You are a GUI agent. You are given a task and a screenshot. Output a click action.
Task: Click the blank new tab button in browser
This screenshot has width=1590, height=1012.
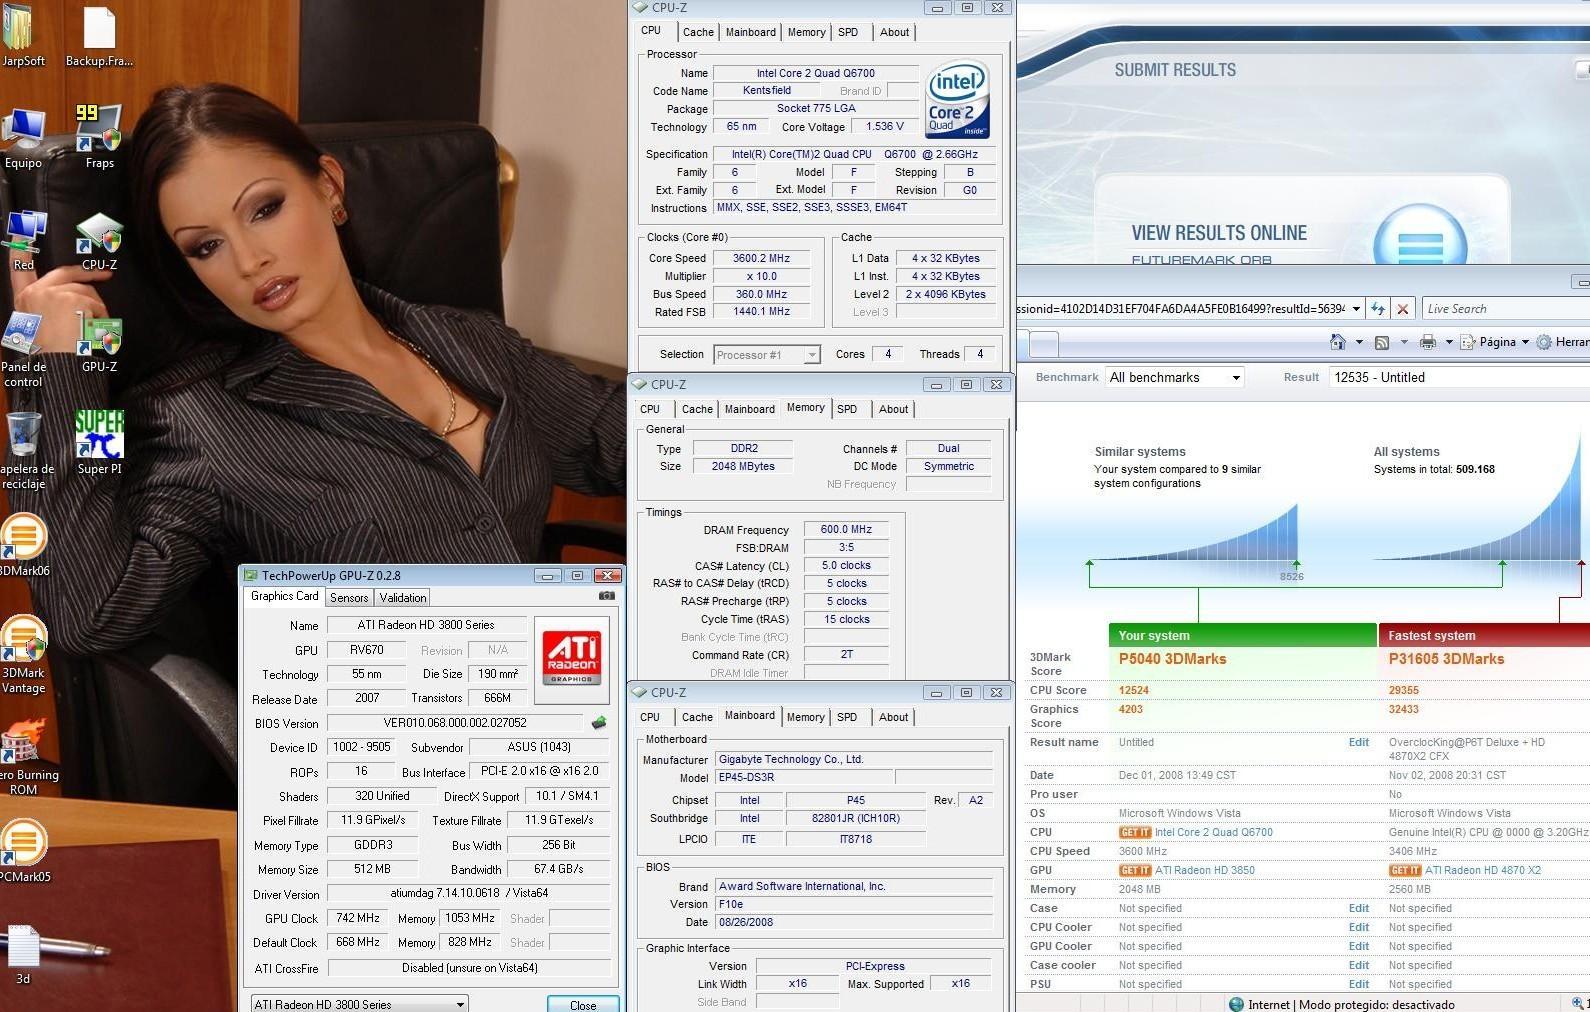[x=1044, y=344]
